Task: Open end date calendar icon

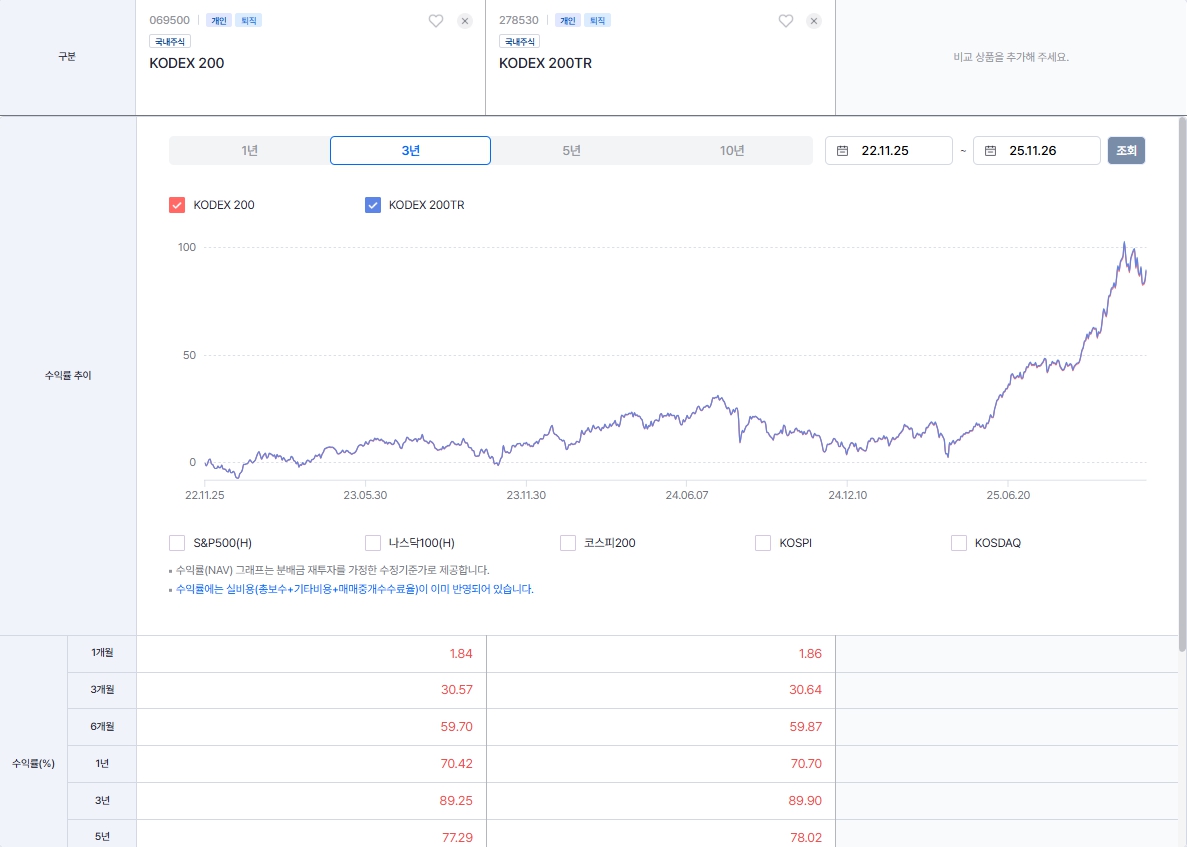Action: click(x=990, y=151)
